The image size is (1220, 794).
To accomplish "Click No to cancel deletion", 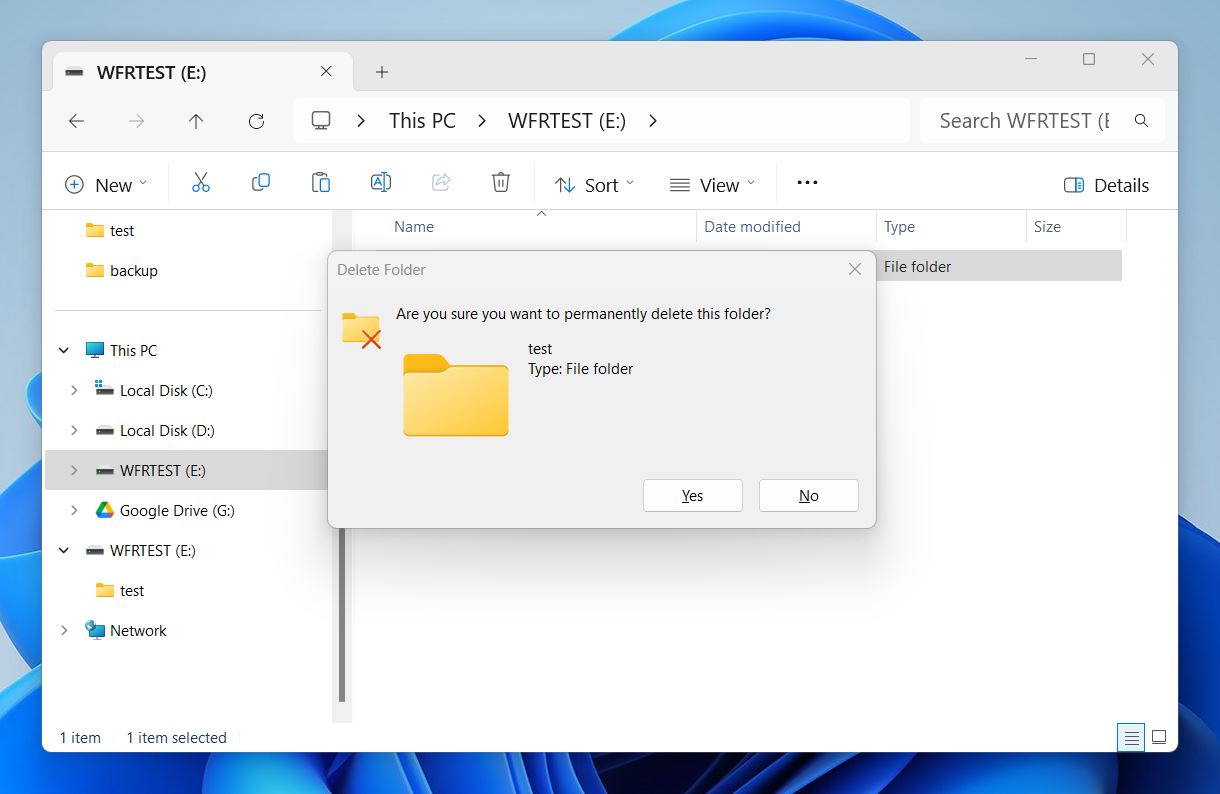I will click(x=808, y=495).
